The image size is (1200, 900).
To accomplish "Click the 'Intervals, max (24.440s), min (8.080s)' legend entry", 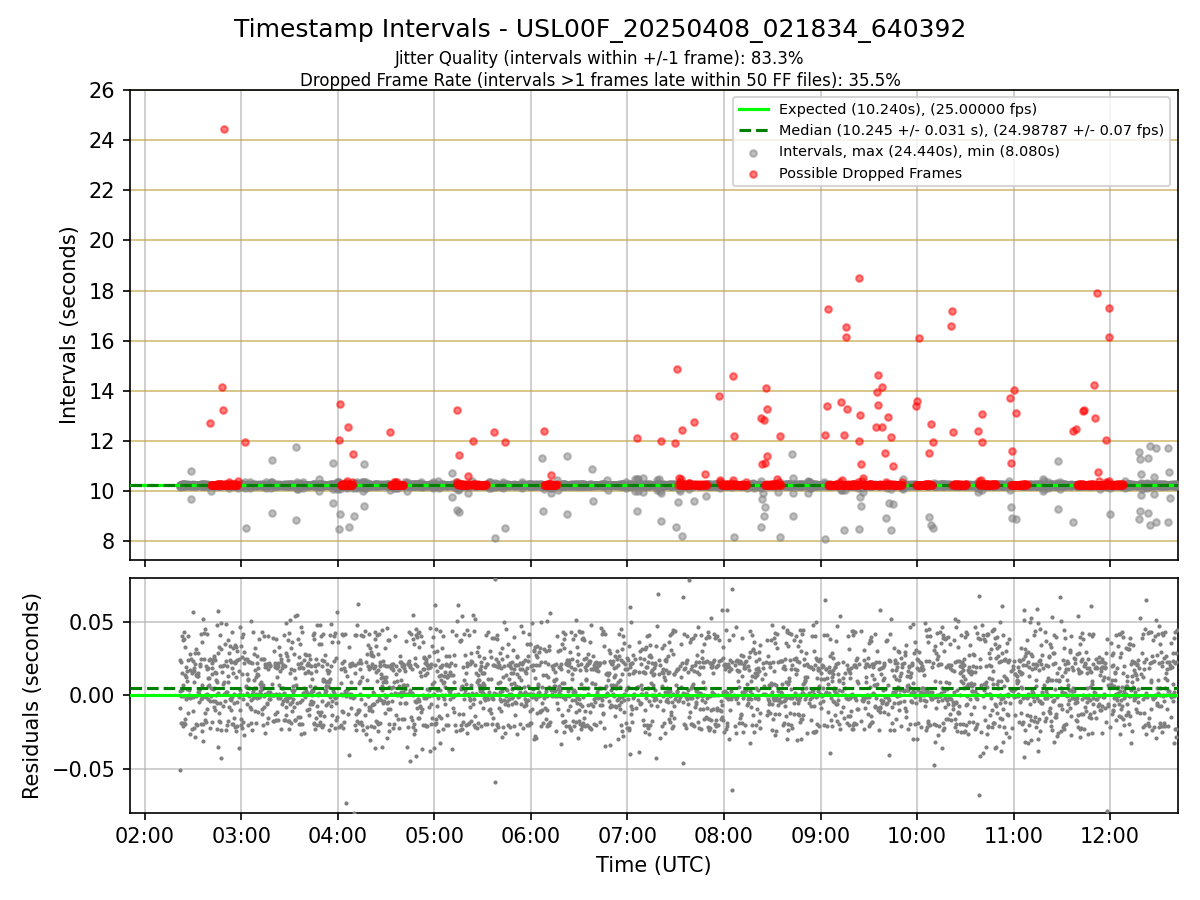I will (x=919, y=151).
